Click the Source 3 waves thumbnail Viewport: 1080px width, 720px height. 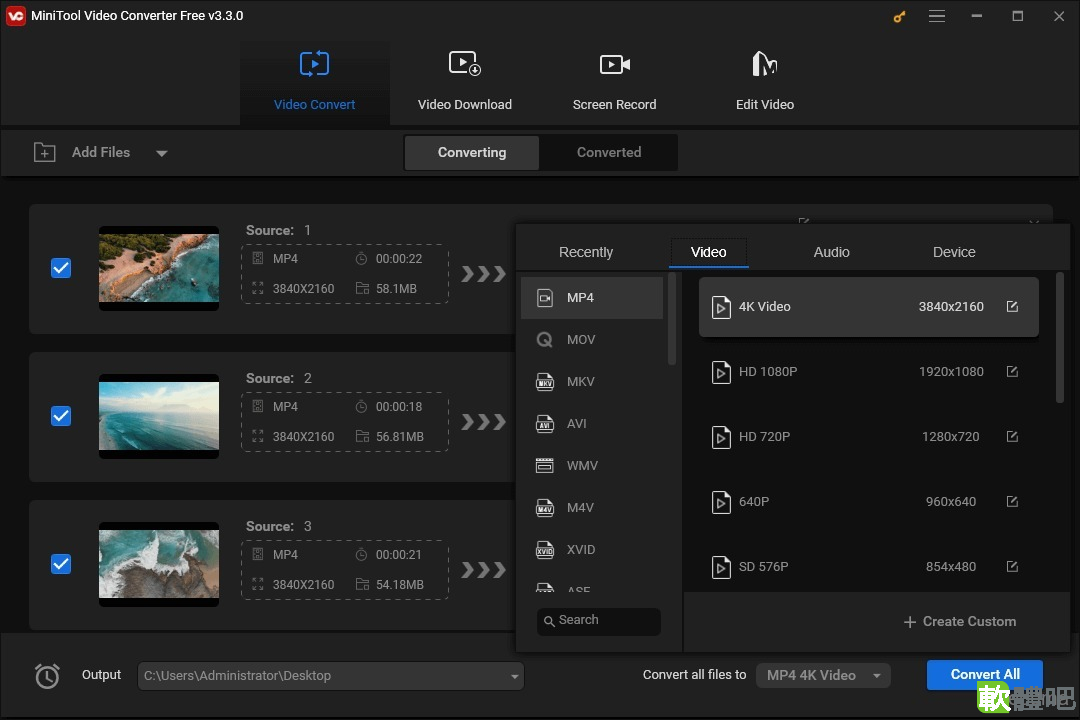pos(159,564)
